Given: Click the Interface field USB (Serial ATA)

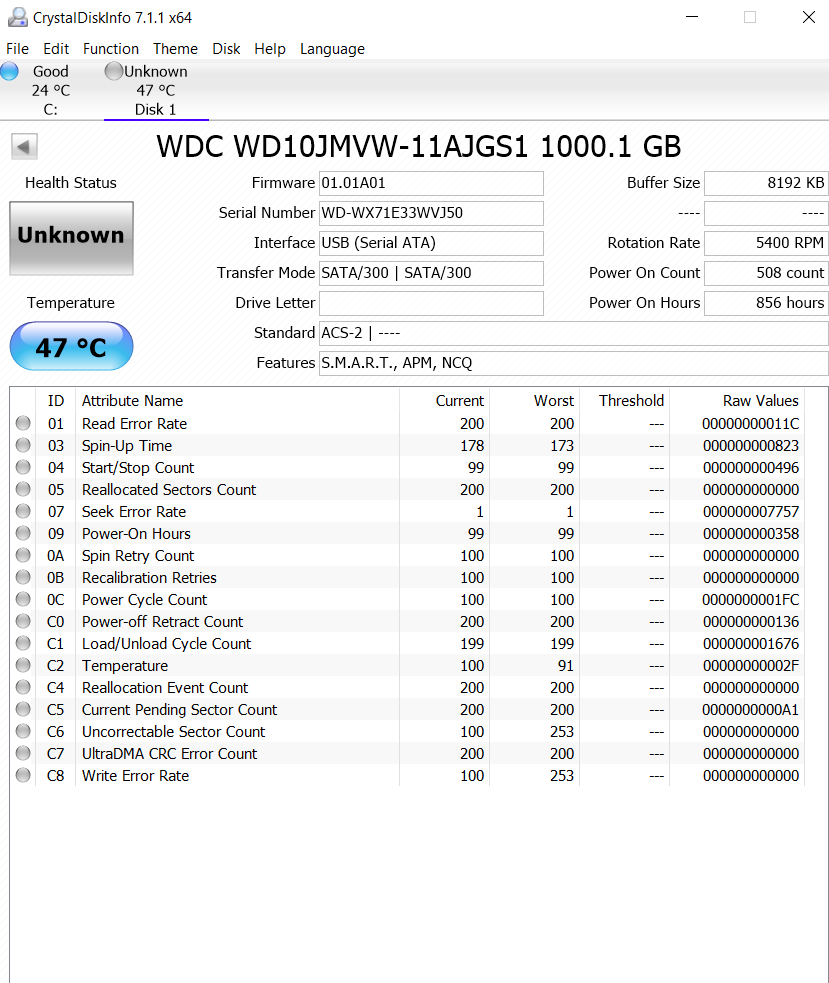Looking at the screenshot, I should [431, 243].
